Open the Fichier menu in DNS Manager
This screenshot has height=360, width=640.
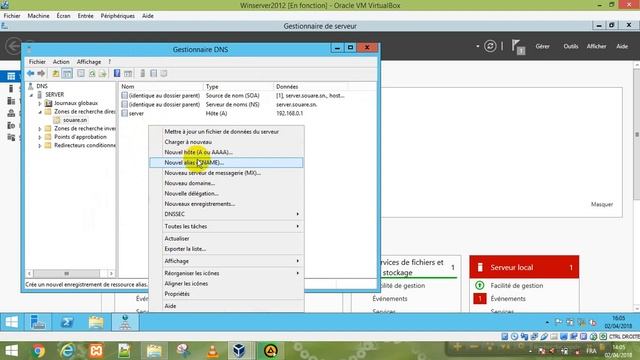click(37, 62)
